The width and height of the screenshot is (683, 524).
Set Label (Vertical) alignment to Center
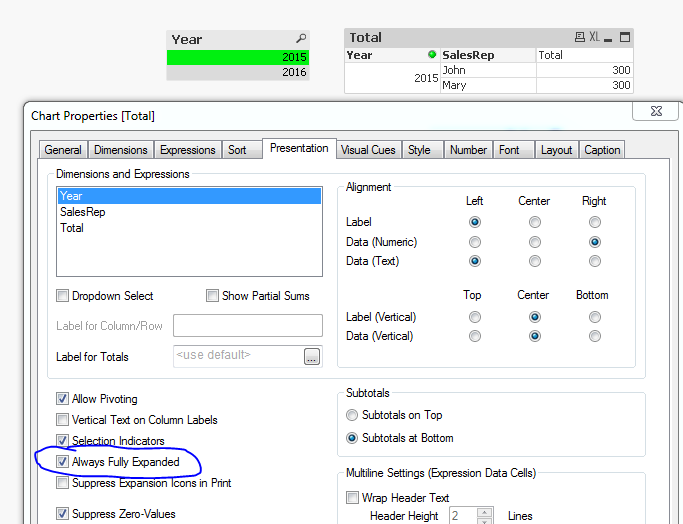tap(534, 317)
